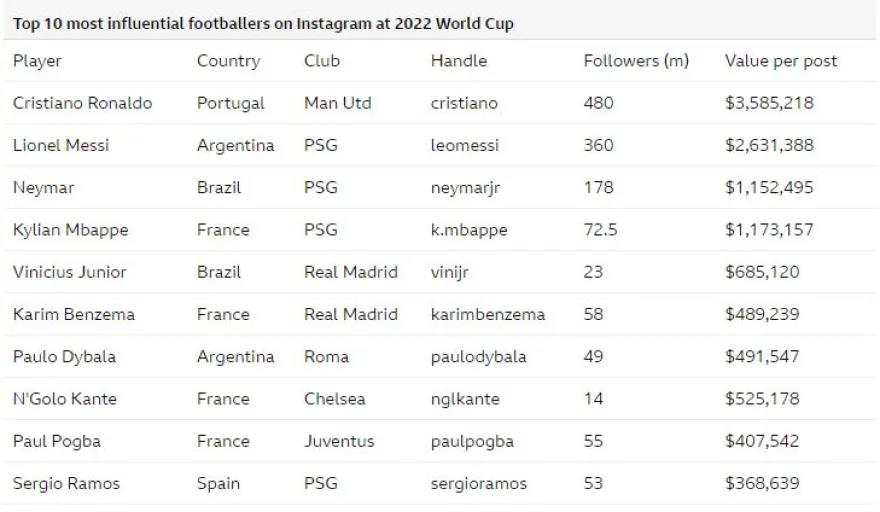Click the neymarjr handle cell
This screenshot has height=512, width=880.
pyautogui.click(x=465, y=187)
